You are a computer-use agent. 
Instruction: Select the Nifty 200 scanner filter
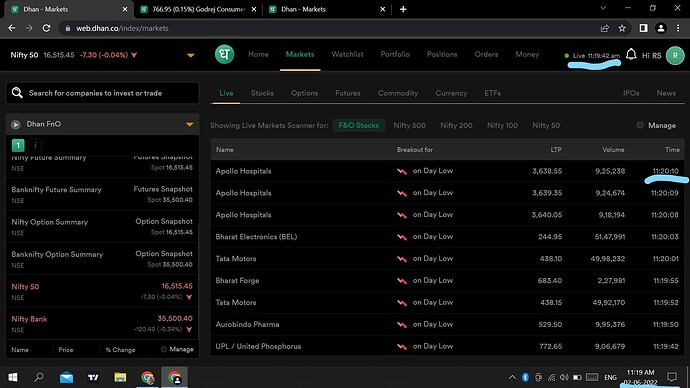456,125
